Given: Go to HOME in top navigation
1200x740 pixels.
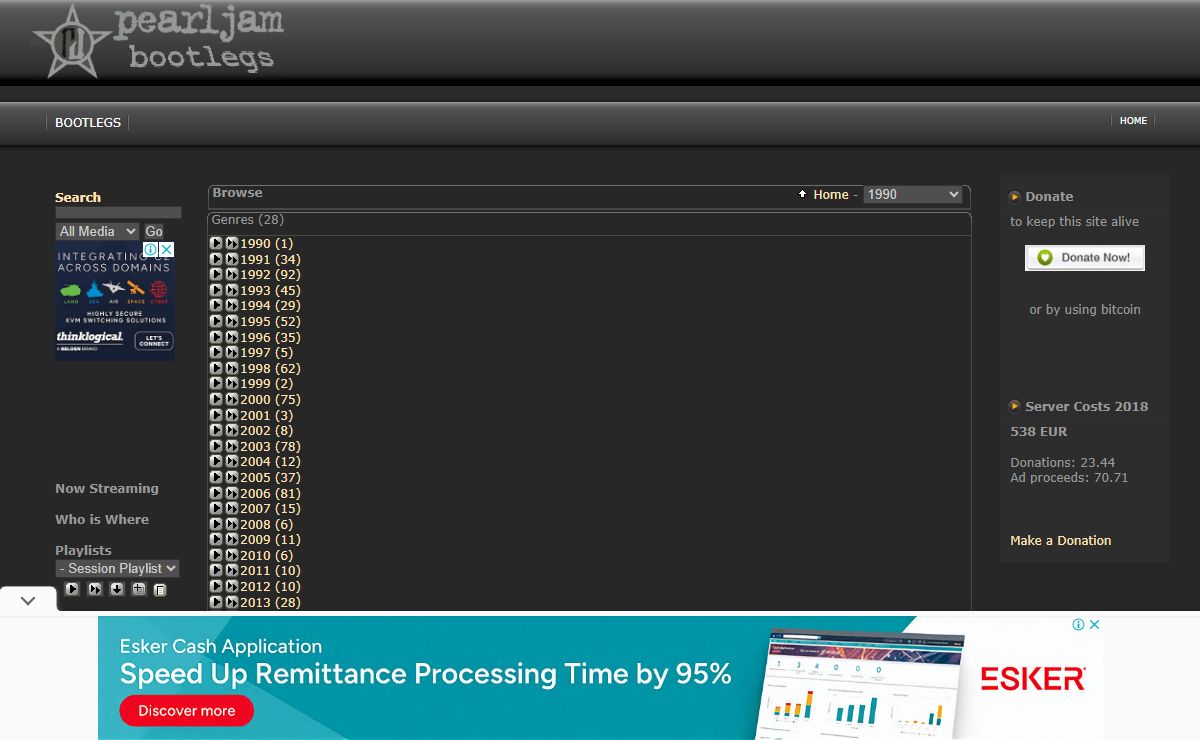Looking at the screenshot, I should click(1133, 120).
